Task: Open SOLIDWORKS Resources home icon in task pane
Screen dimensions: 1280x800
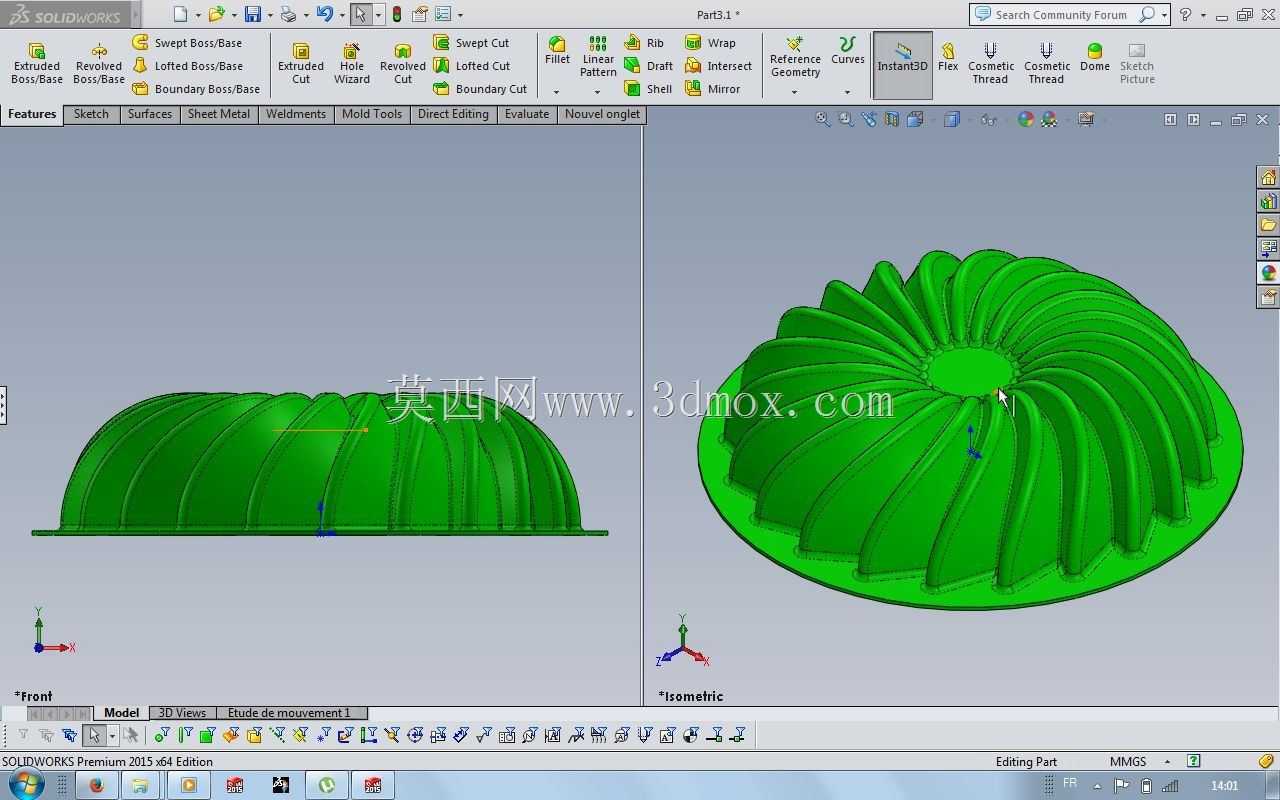Action: pos(1268,177)
